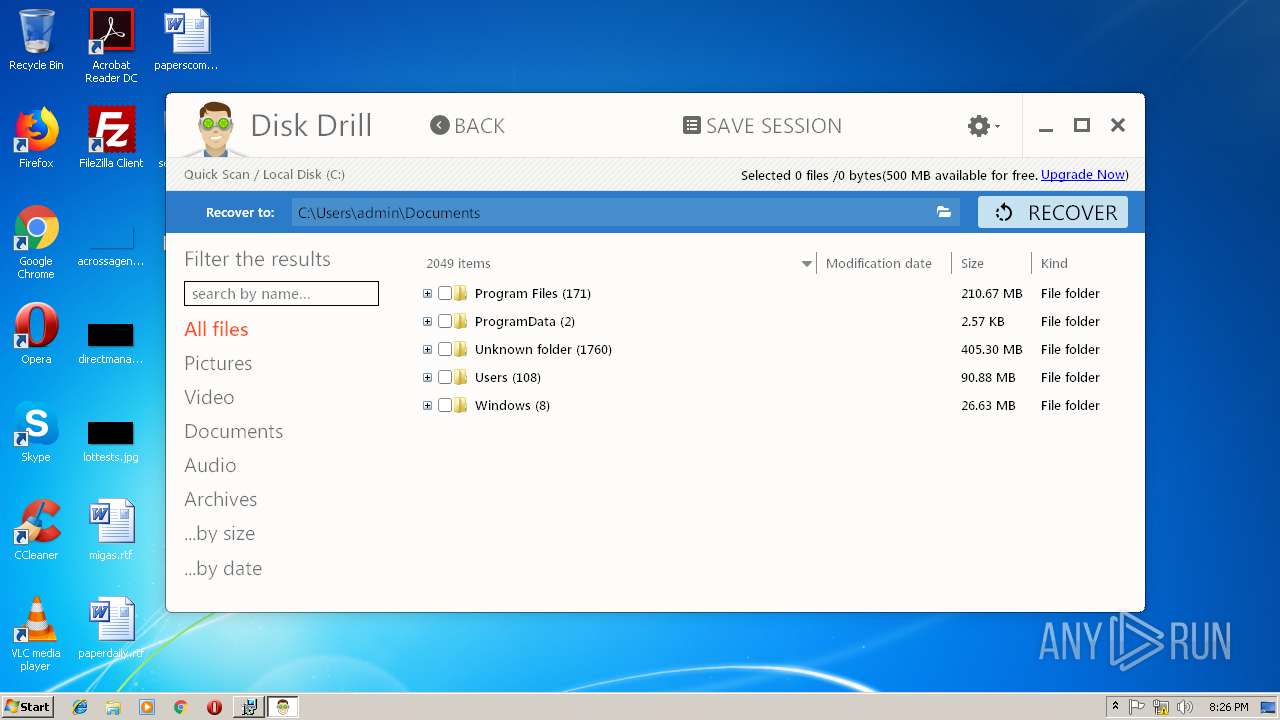The height and width of the screenshot is (720, 1280).
Task: Open Acrobat Reader DC desktop icon
Action: click(x=111, y=46)
